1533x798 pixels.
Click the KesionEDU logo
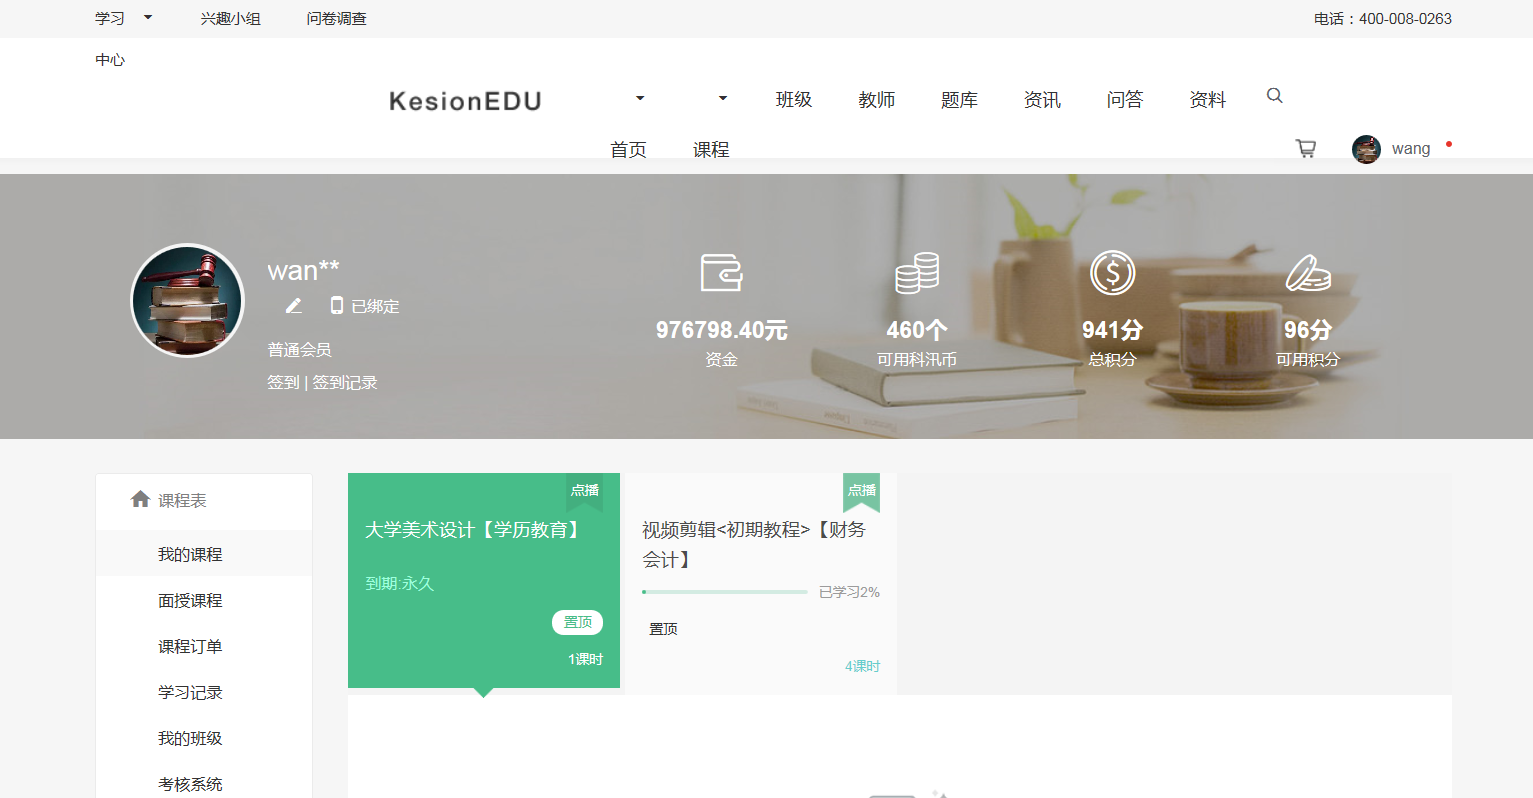(x=465, y=101)
